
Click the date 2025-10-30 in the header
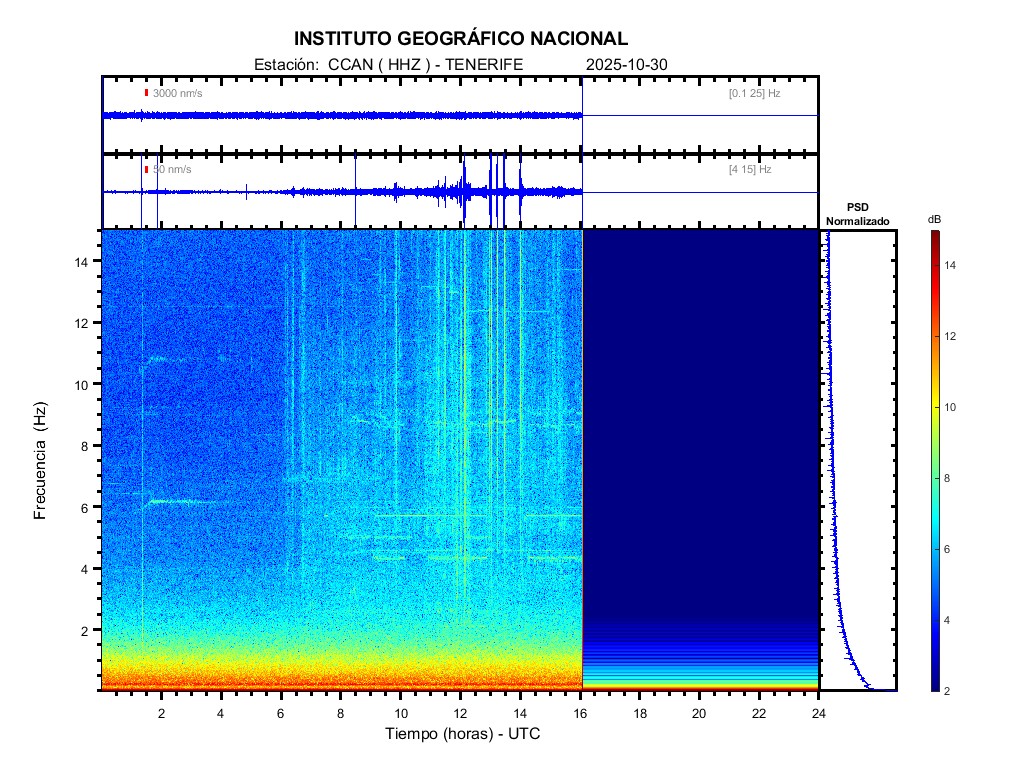tap(627, 65)
